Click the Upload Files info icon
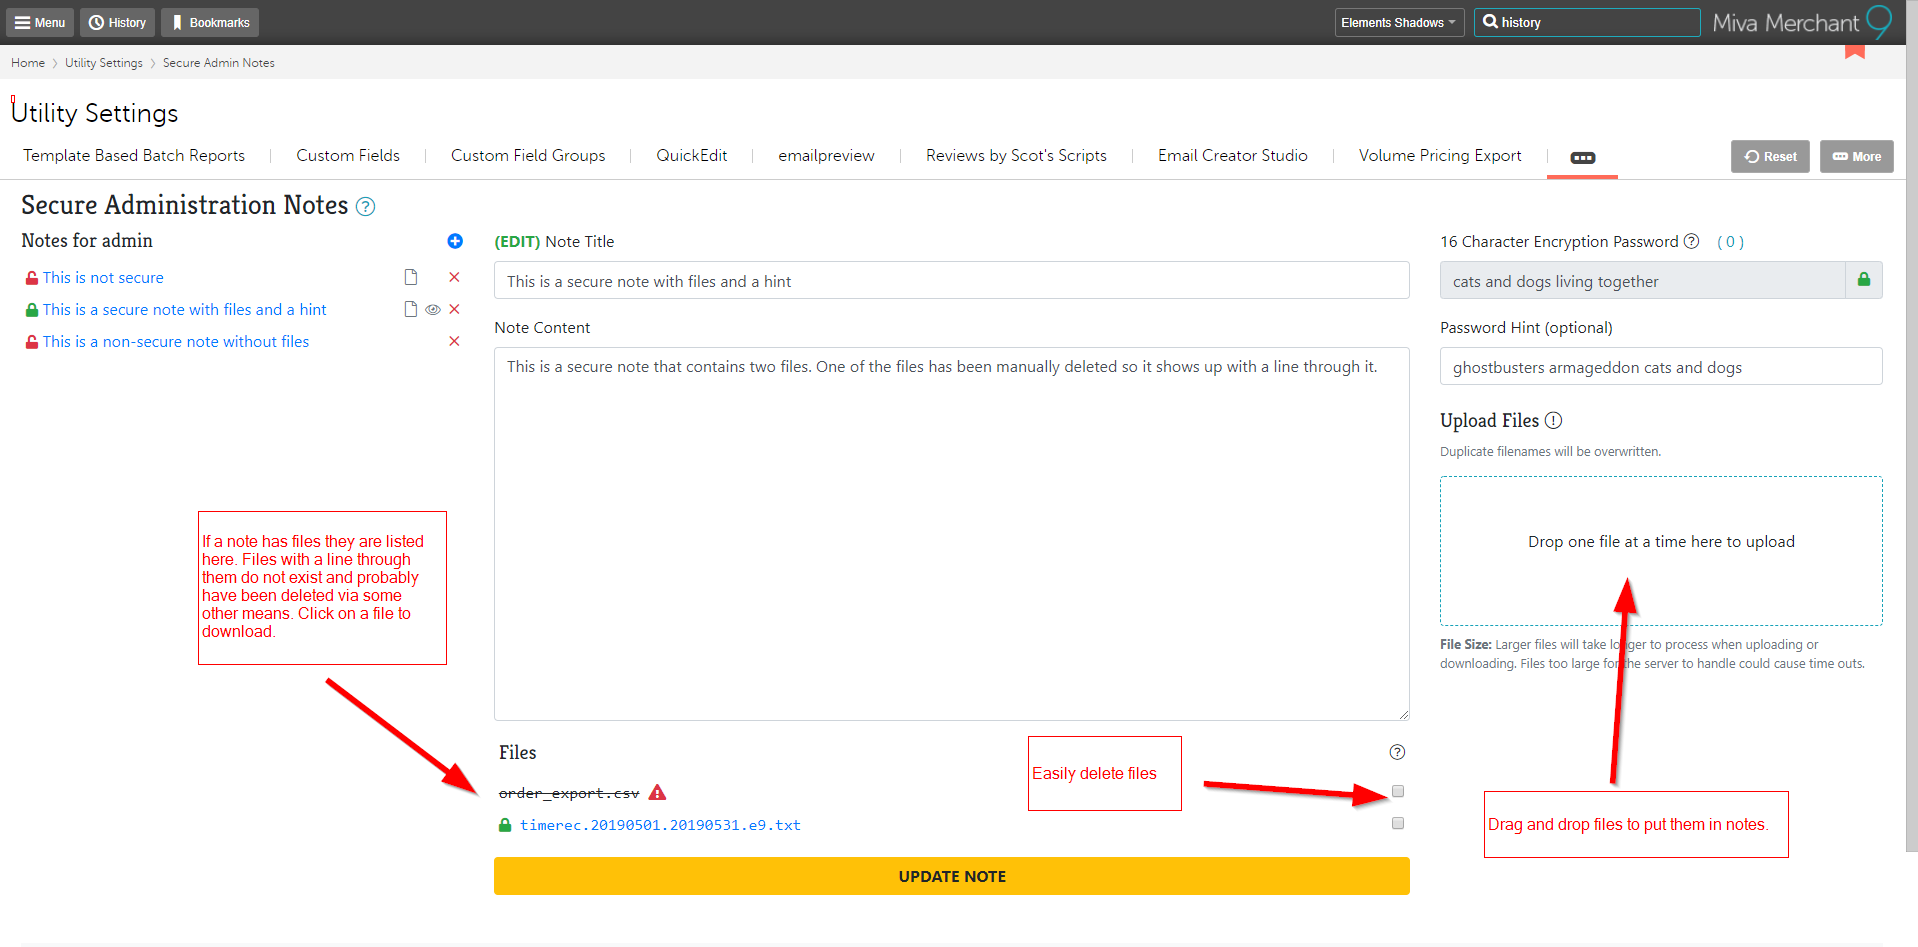 (x=1553, y=421)
